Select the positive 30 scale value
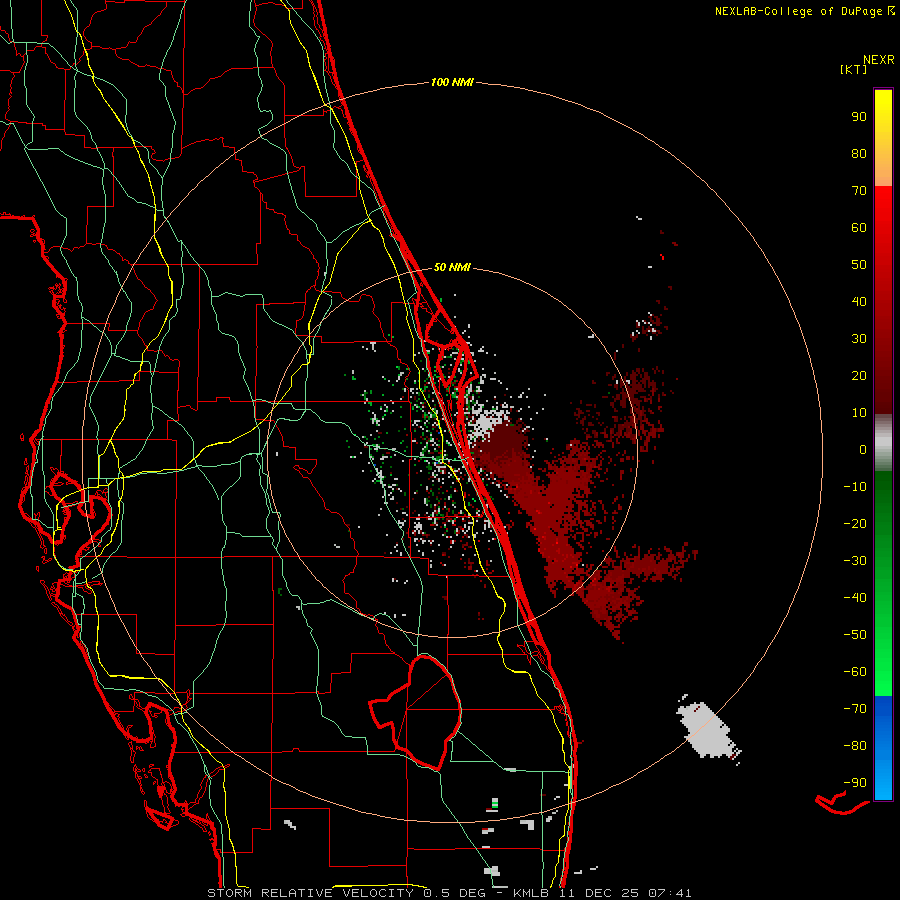 (859, 339)
